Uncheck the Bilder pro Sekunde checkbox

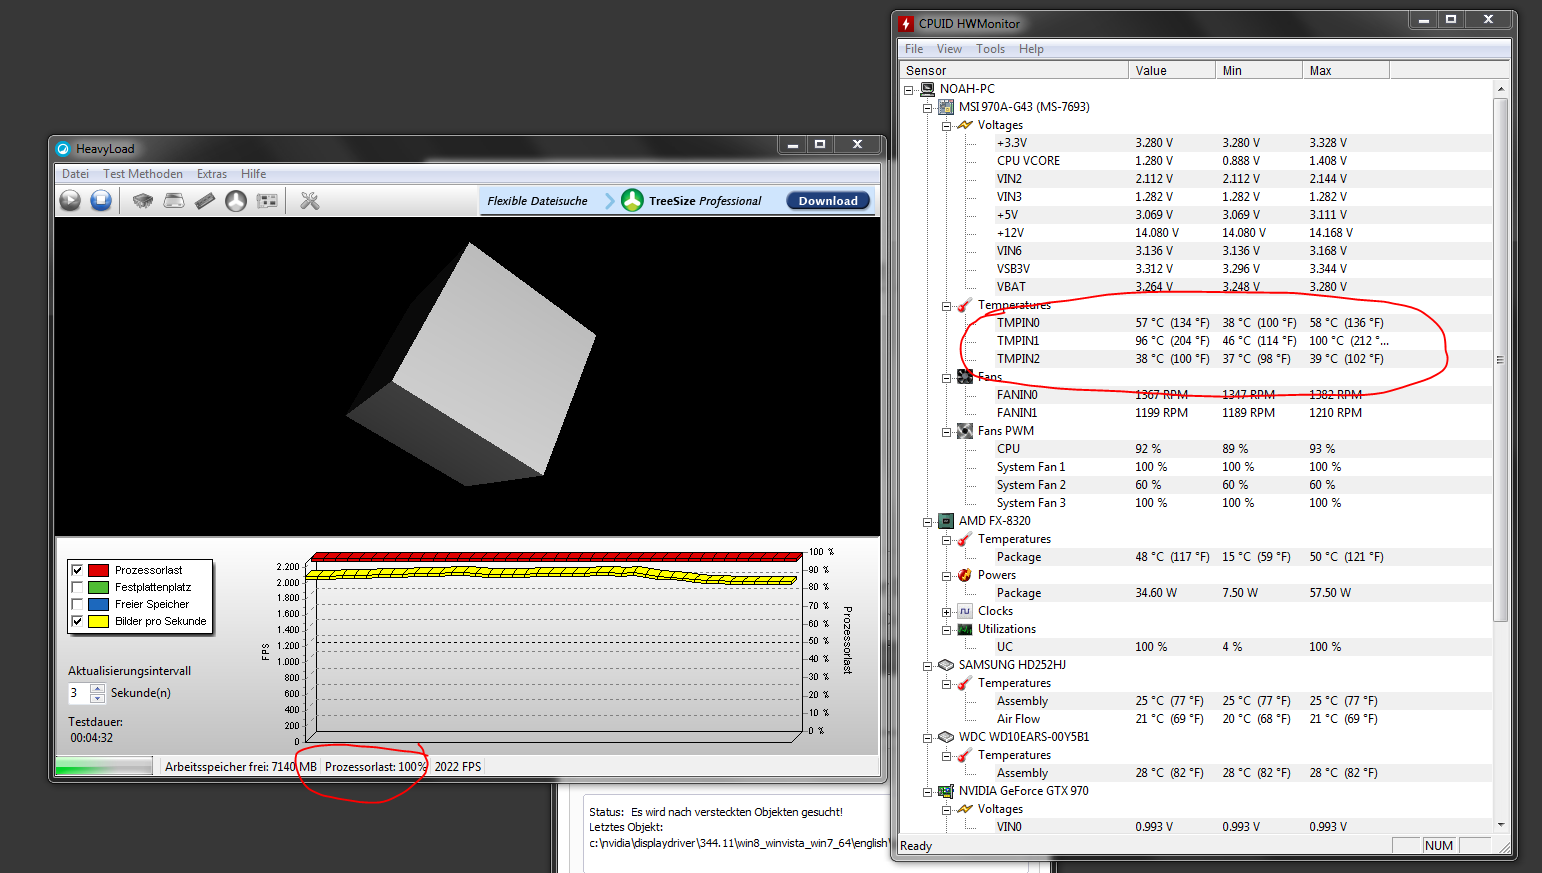[77, 621]
